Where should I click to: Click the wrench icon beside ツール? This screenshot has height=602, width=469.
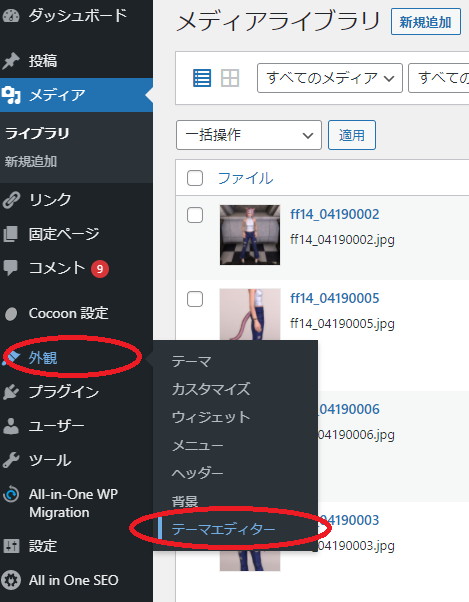[x=11, y=460]
